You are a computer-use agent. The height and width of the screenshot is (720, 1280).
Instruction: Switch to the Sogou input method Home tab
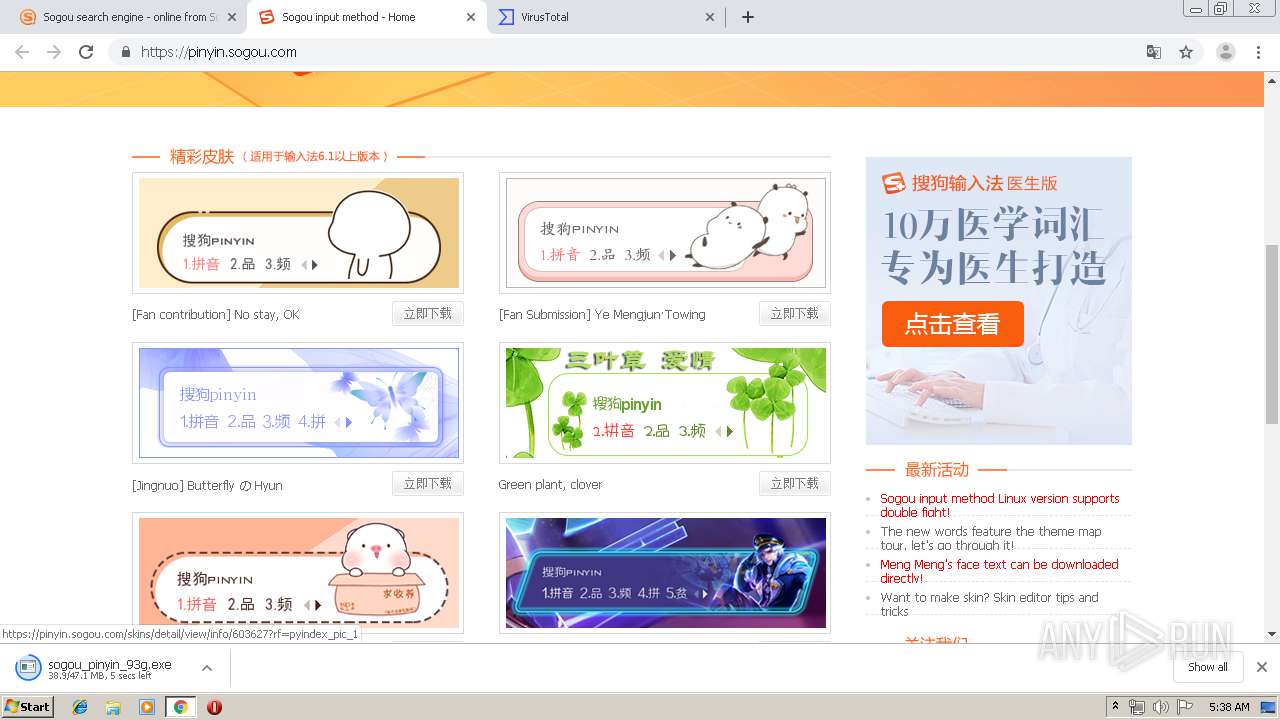[x=366, y=17]
